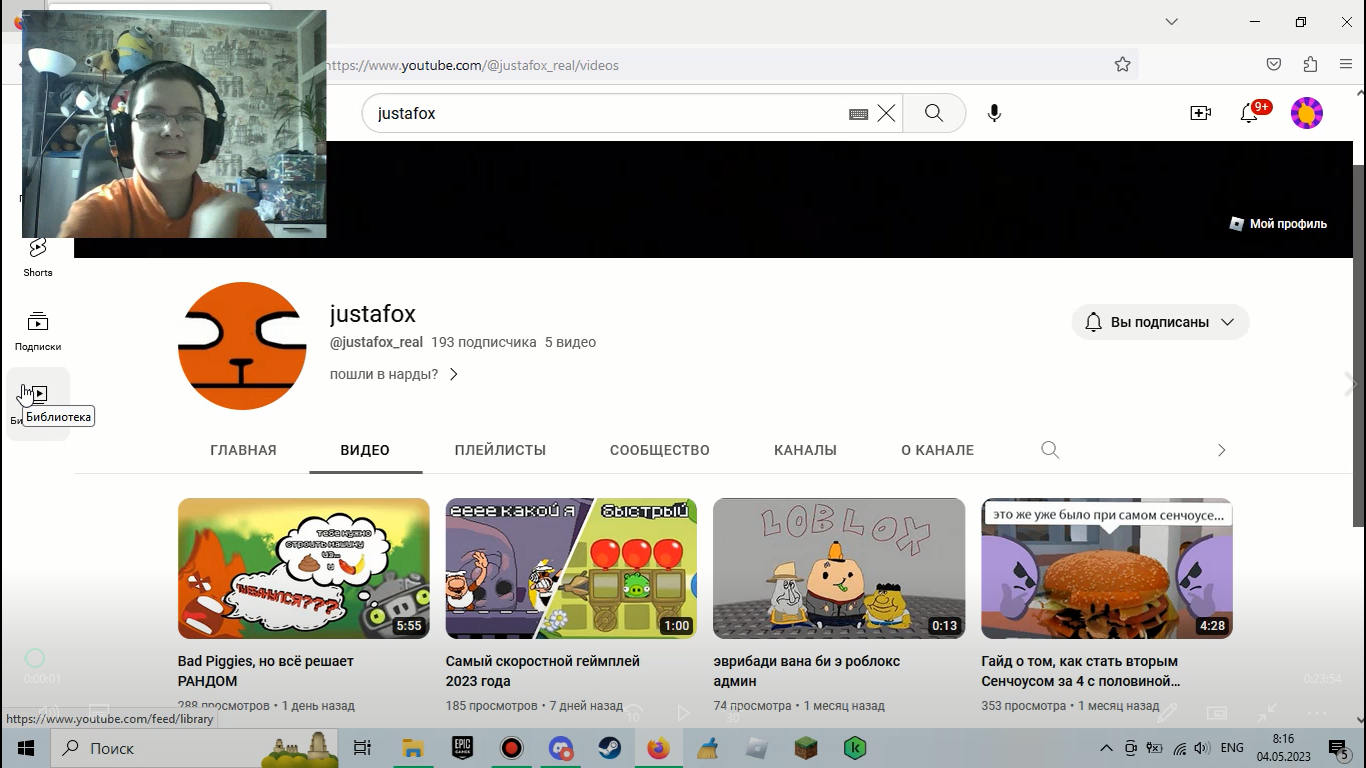The height and width of the screenshot is (768, 1366).
Task: Click the '193 подписчика' subscriber count
Action: (484, 342)
